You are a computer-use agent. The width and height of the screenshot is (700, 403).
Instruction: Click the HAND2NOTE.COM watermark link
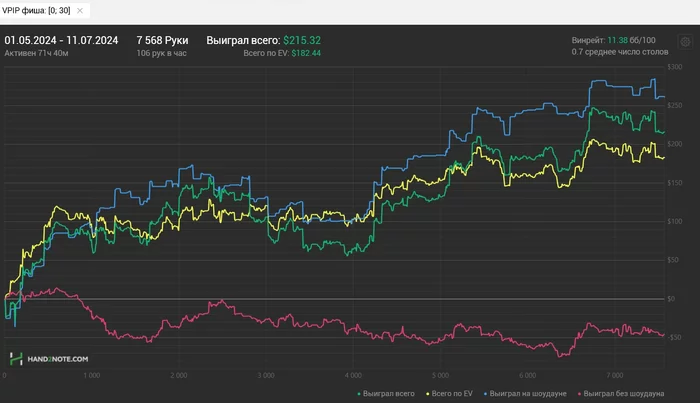tap(57, 358)
